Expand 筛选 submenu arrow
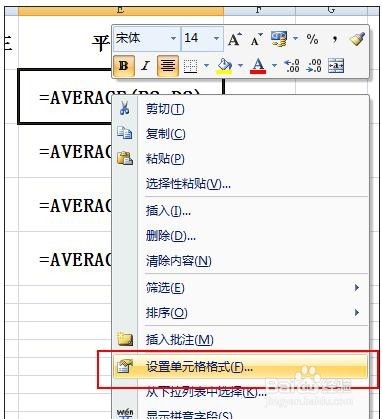The height and width of the screenshot is (419, 382). click(357, 288)
